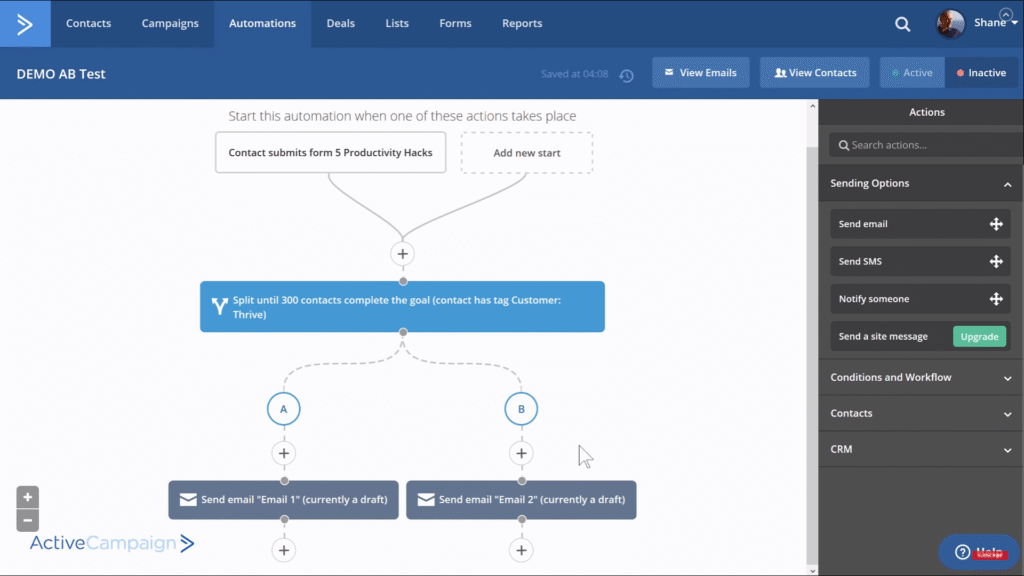The width and height of the screenshot is (1024, 576).
Task: Click Upgrade next to Send a site message
Action: pyautogui.click(x=979, y=336)
